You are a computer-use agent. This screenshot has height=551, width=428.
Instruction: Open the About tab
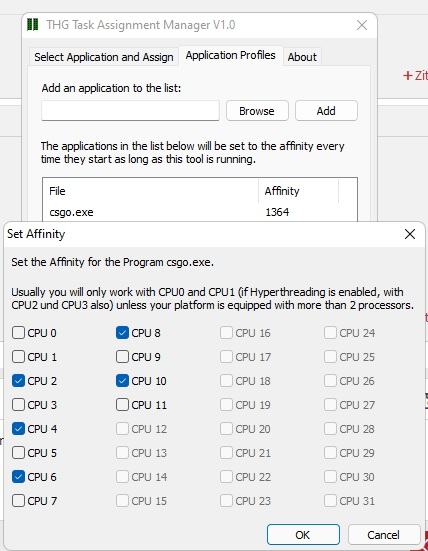pyautogui.click(x=302, y=57)
